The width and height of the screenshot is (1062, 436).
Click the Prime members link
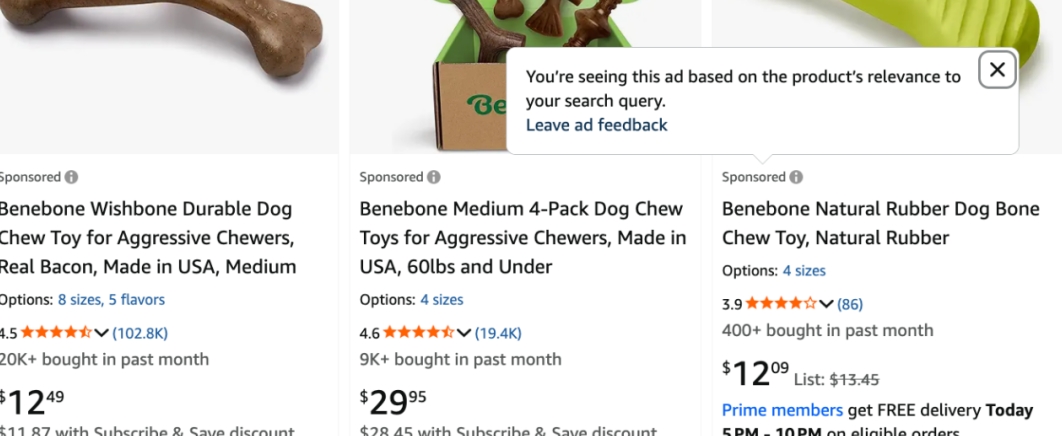tap(782, 410)
